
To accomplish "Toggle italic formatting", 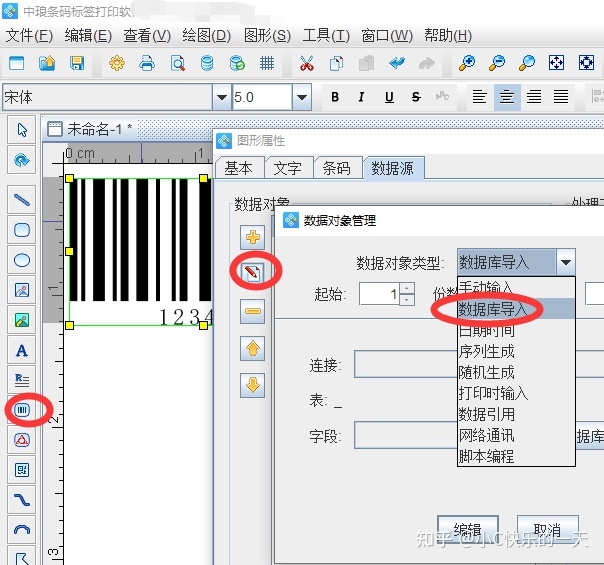I will 361,97.
